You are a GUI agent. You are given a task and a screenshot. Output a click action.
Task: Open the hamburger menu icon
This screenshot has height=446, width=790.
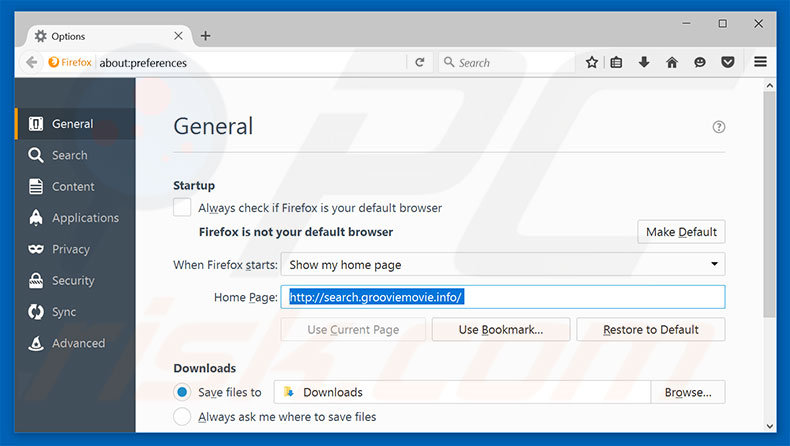tap(761, 62)
